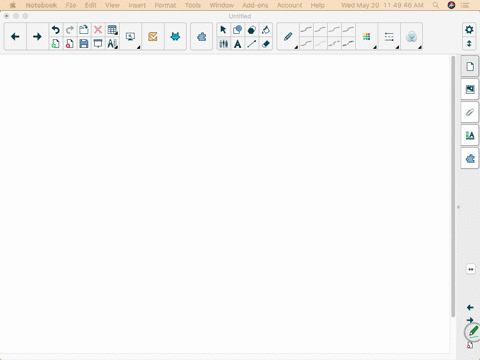This screenshot has height=360, width=480.
Task: Open the Tools menu
Action: point(193,5)
